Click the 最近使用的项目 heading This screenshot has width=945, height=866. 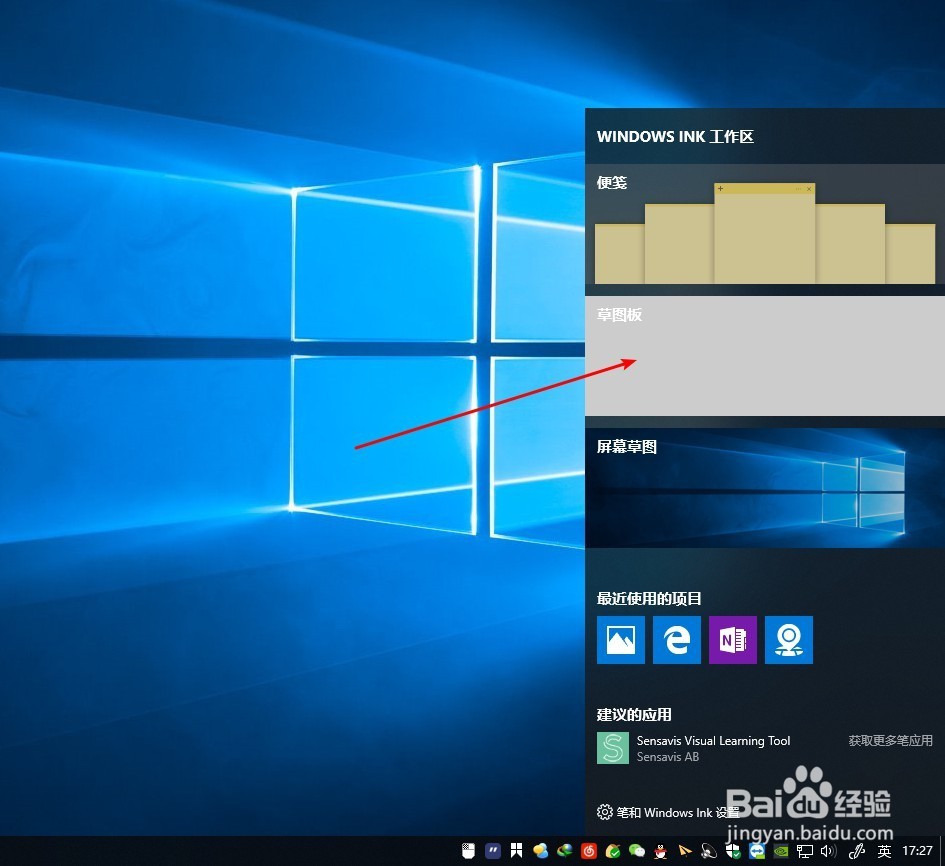(x=649, y=598)
